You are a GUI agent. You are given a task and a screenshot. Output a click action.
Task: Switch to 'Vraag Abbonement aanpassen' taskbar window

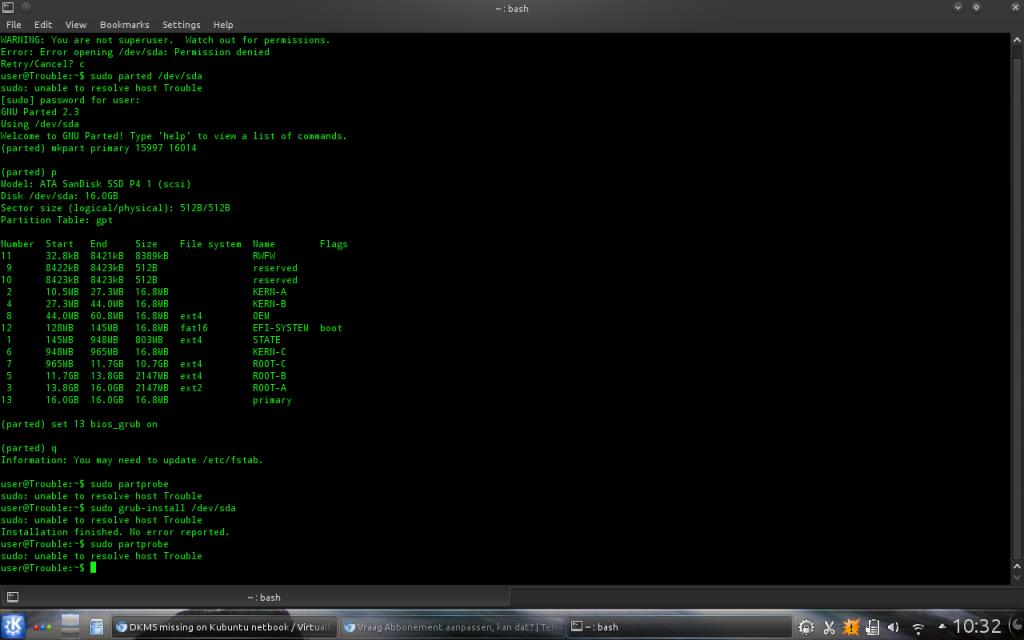(x=450, y=627)
